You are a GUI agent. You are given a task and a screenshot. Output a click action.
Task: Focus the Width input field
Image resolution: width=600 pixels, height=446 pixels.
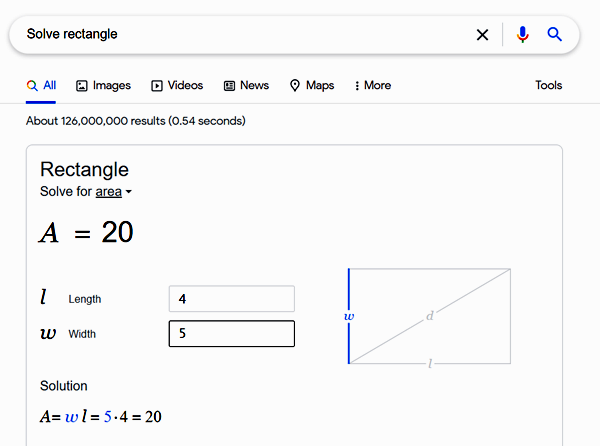[232, 333]
